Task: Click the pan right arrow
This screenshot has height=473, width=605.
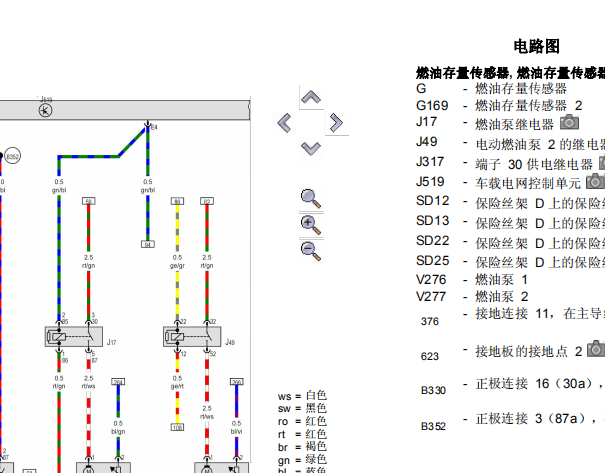Action: [336, 123]
